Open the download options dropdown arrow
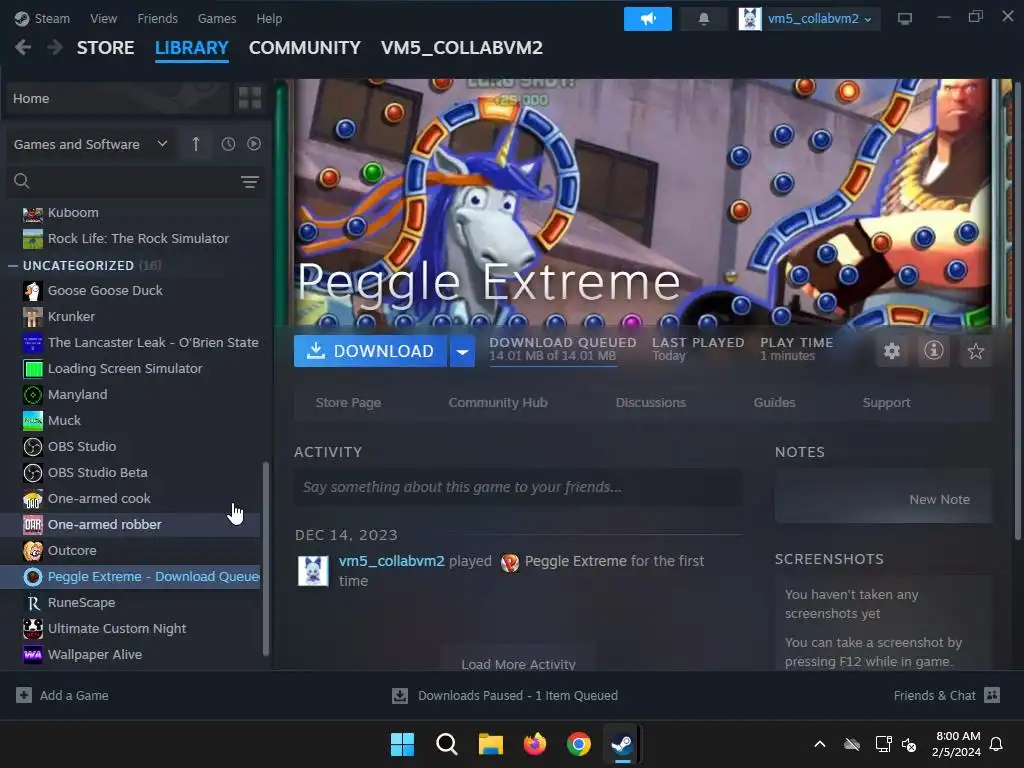 click(x=462, y=351)
